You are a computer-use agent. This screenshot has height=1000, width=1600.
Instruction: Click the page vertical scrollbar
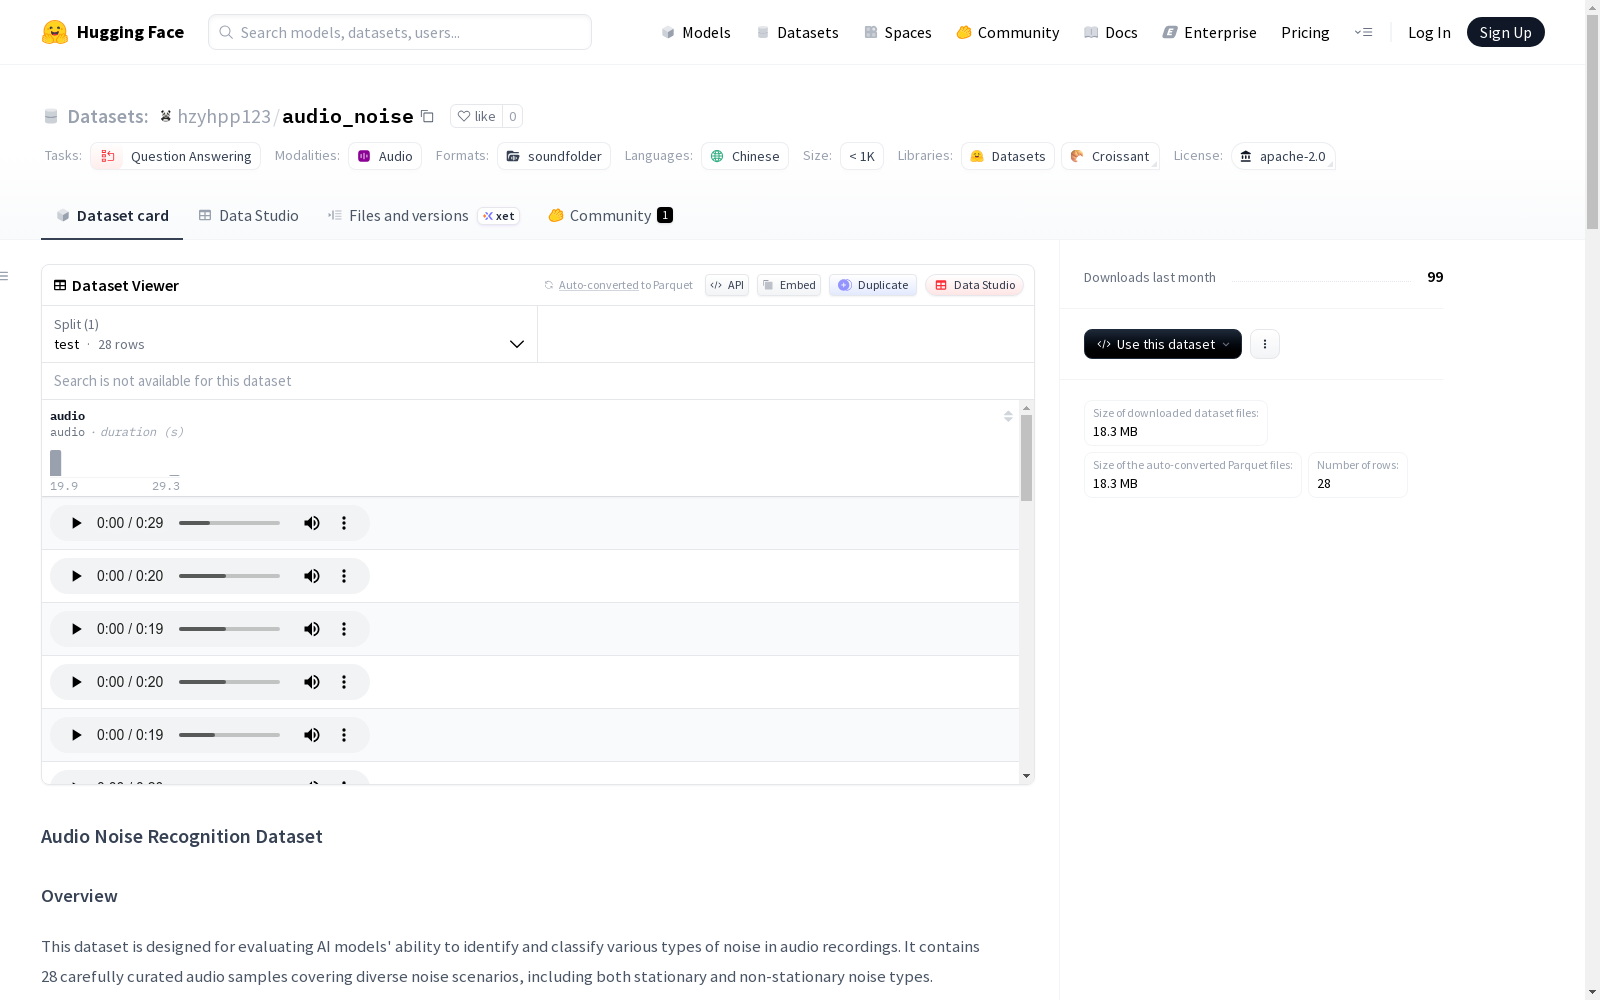[x=1592, y=122]
